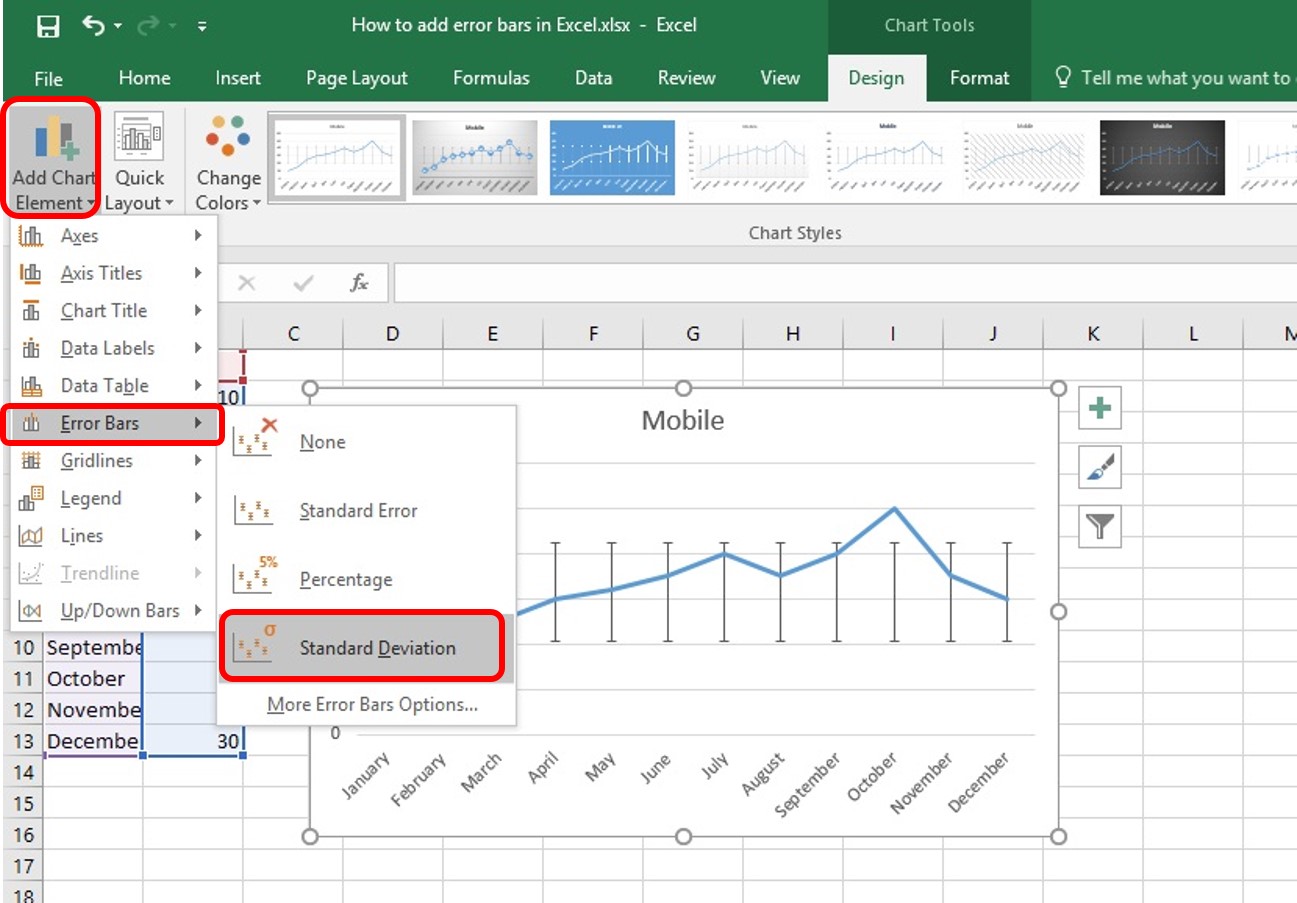The width and height of the screenshot is (1297, 903).
Task: Open the Review tab
Action: click(686, 78)
